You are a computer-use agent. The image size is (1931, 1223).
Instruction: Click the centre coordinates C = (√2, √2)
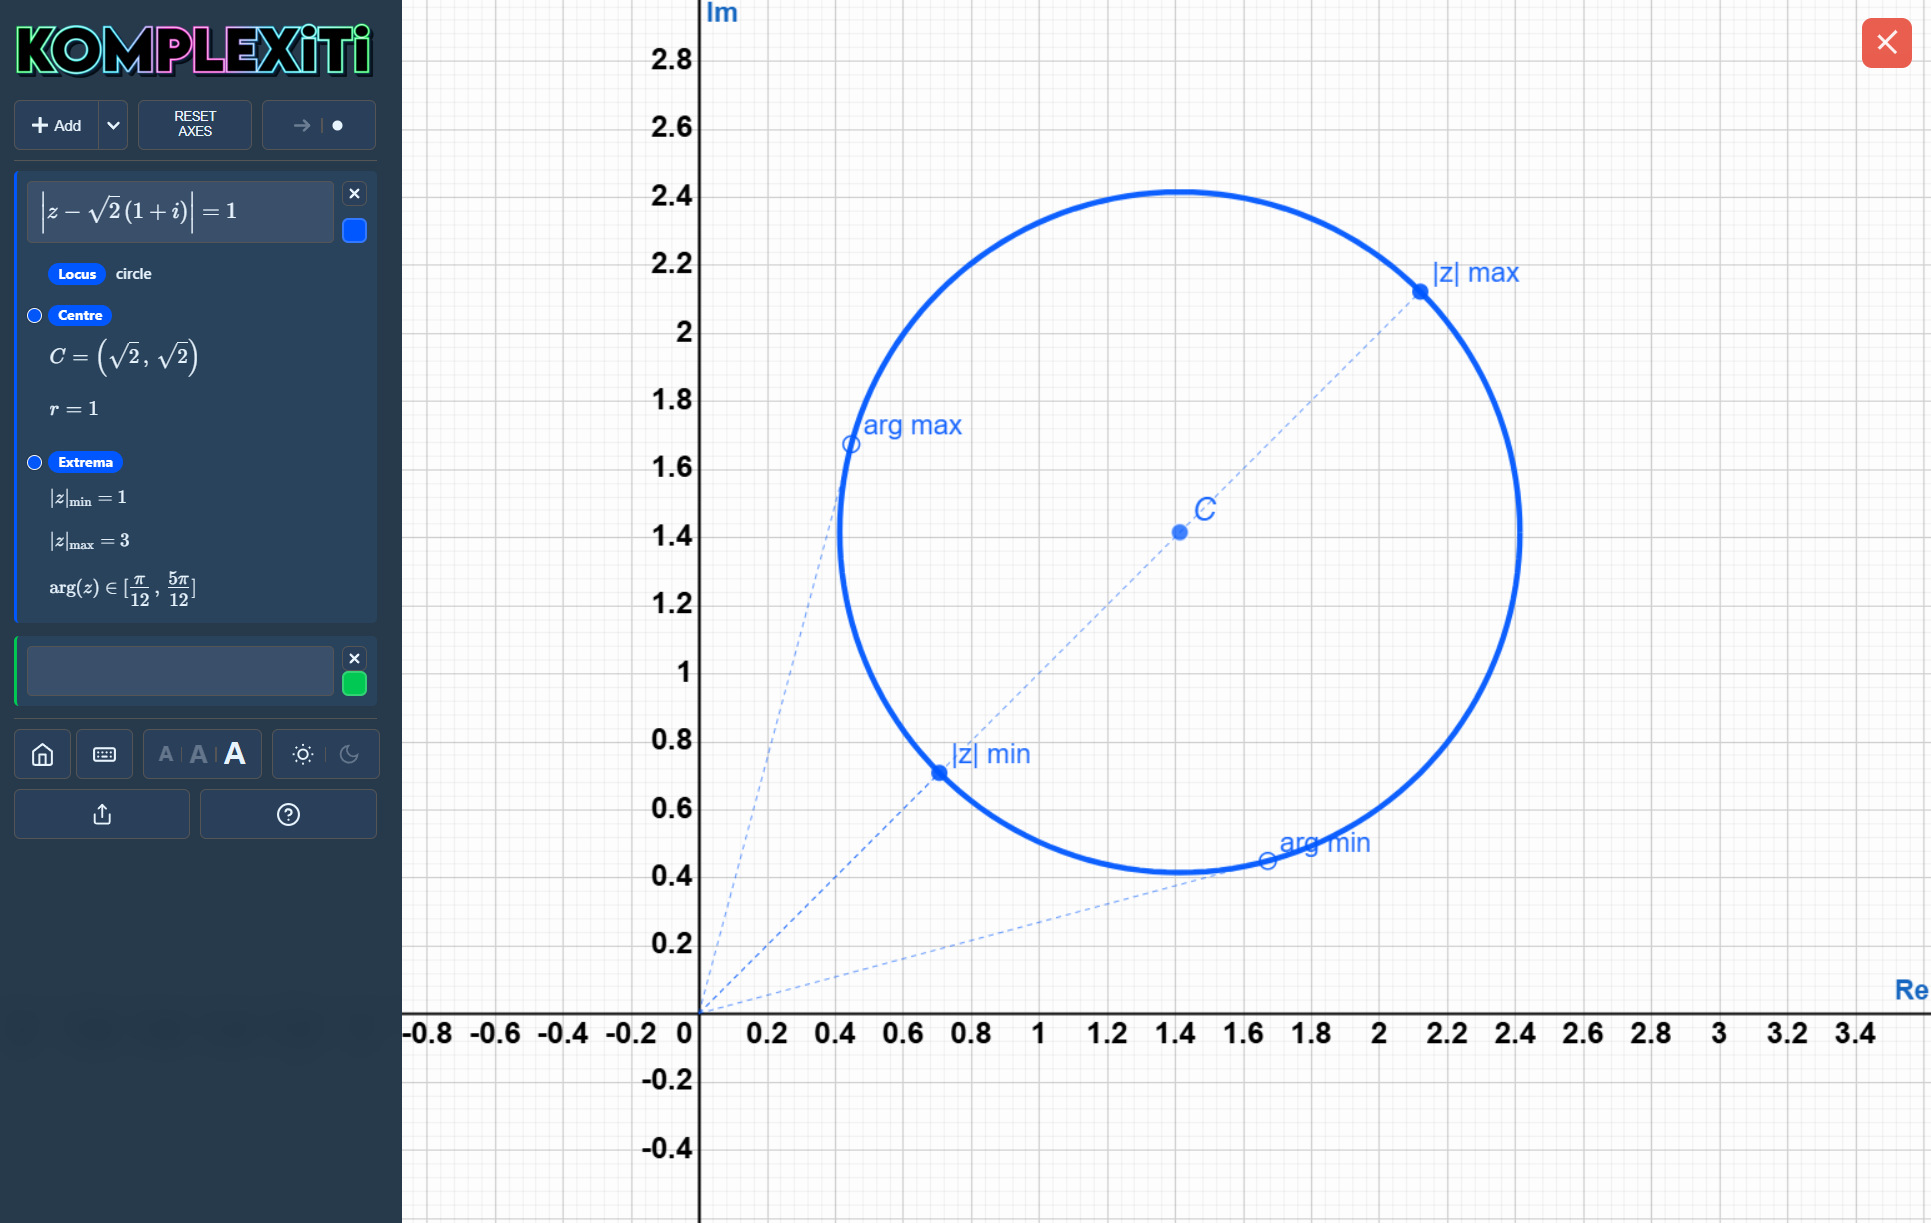click(124, 357)
